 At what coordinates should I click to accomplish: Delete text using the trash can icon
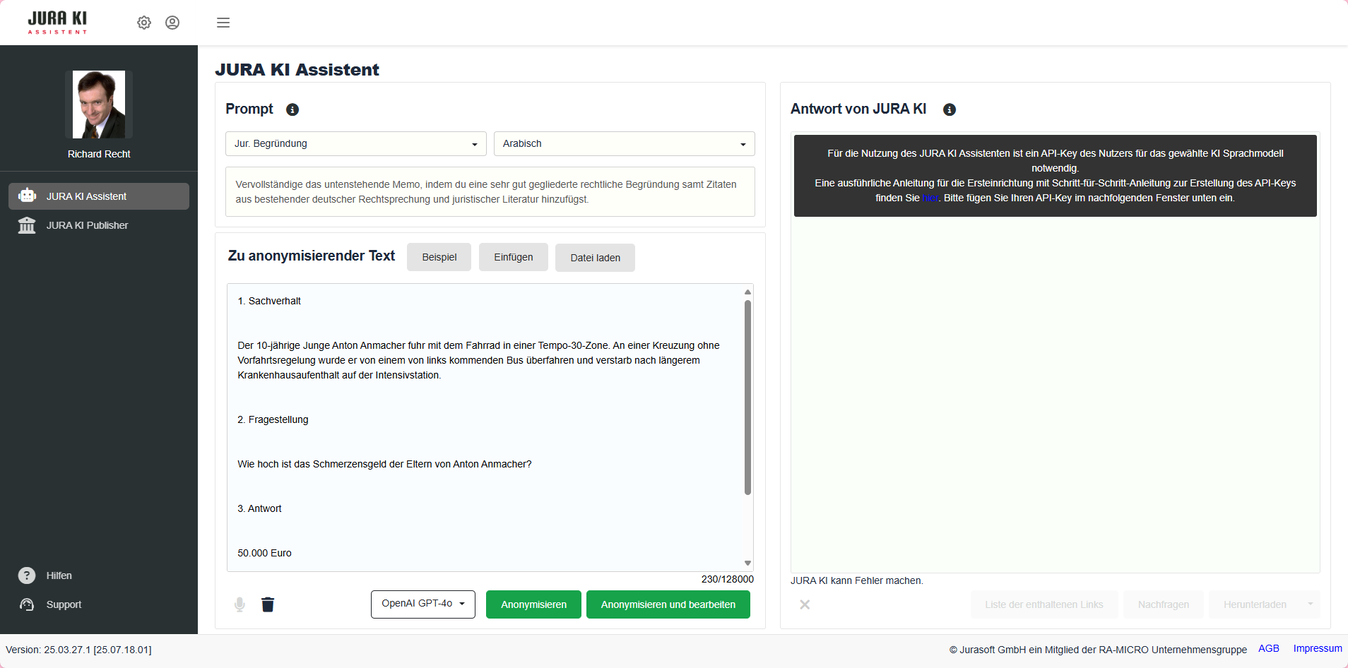(x=268, y=604)
